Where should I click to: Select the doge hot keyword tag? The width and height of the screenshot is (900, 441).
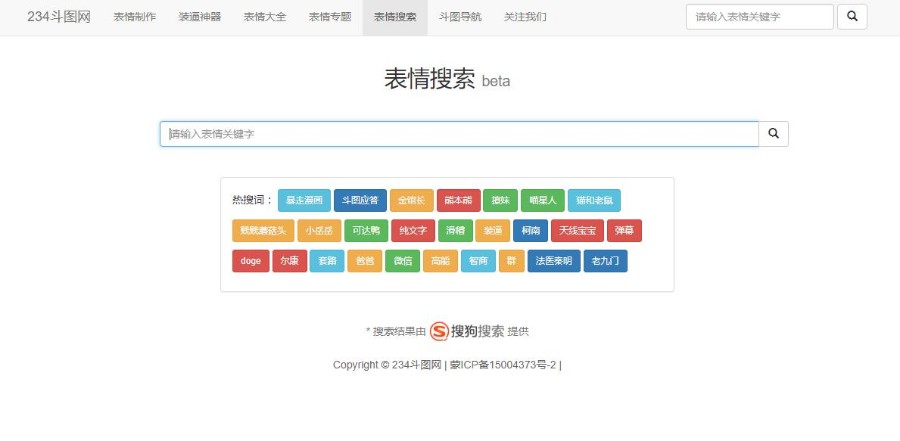click(251, 261)
